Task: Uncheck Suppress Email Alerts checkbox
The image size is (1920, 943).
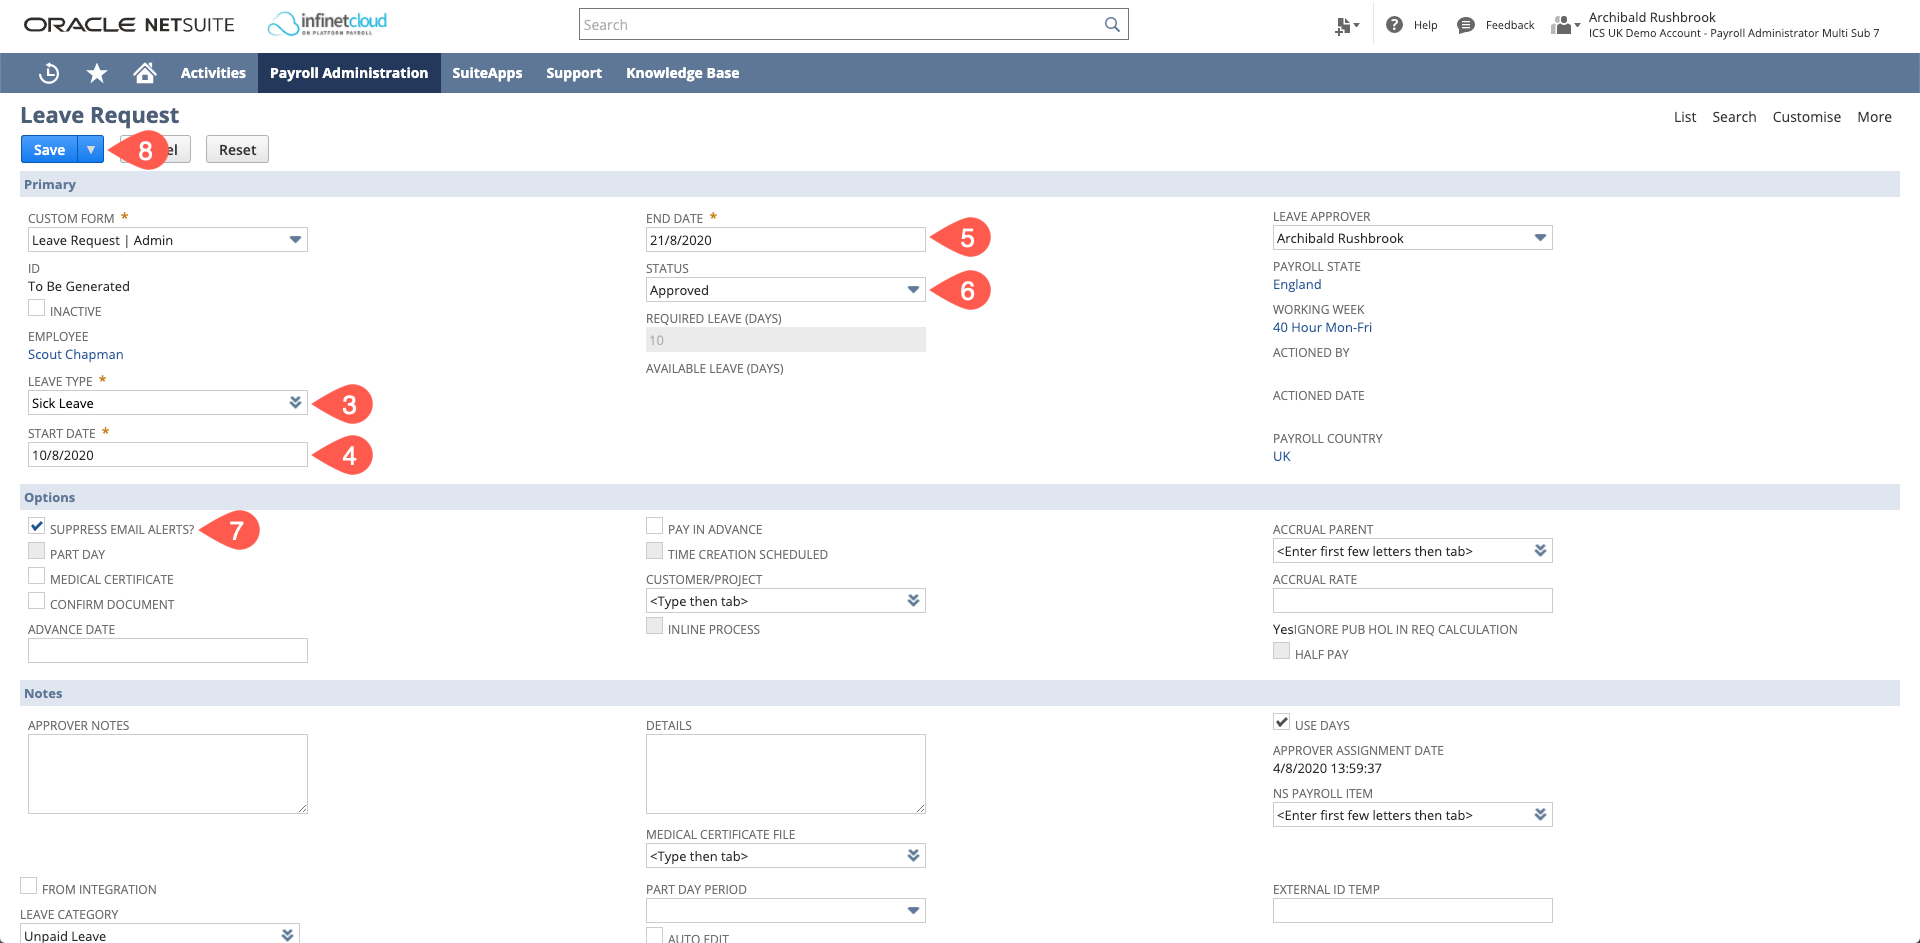Action: (37, 526)
